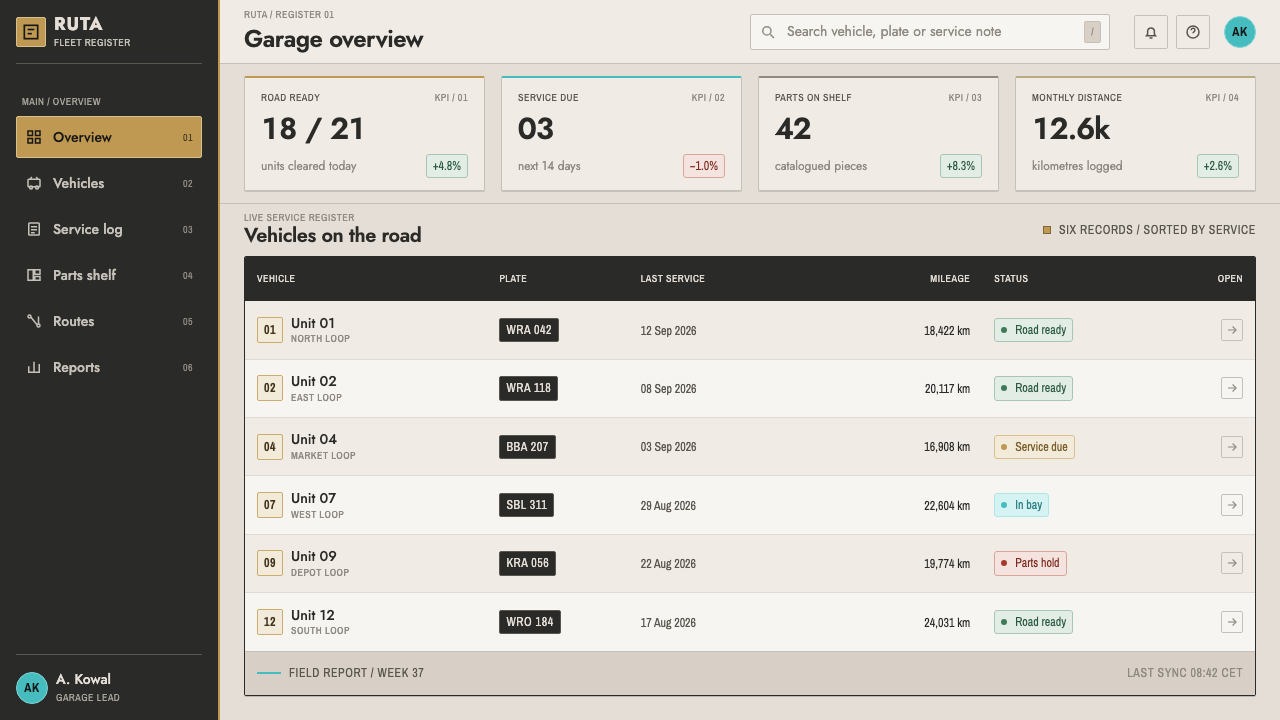Click the Vehicles bus icon in sidebar
This screenshot has height=720, width=1280.
point(34,183)
